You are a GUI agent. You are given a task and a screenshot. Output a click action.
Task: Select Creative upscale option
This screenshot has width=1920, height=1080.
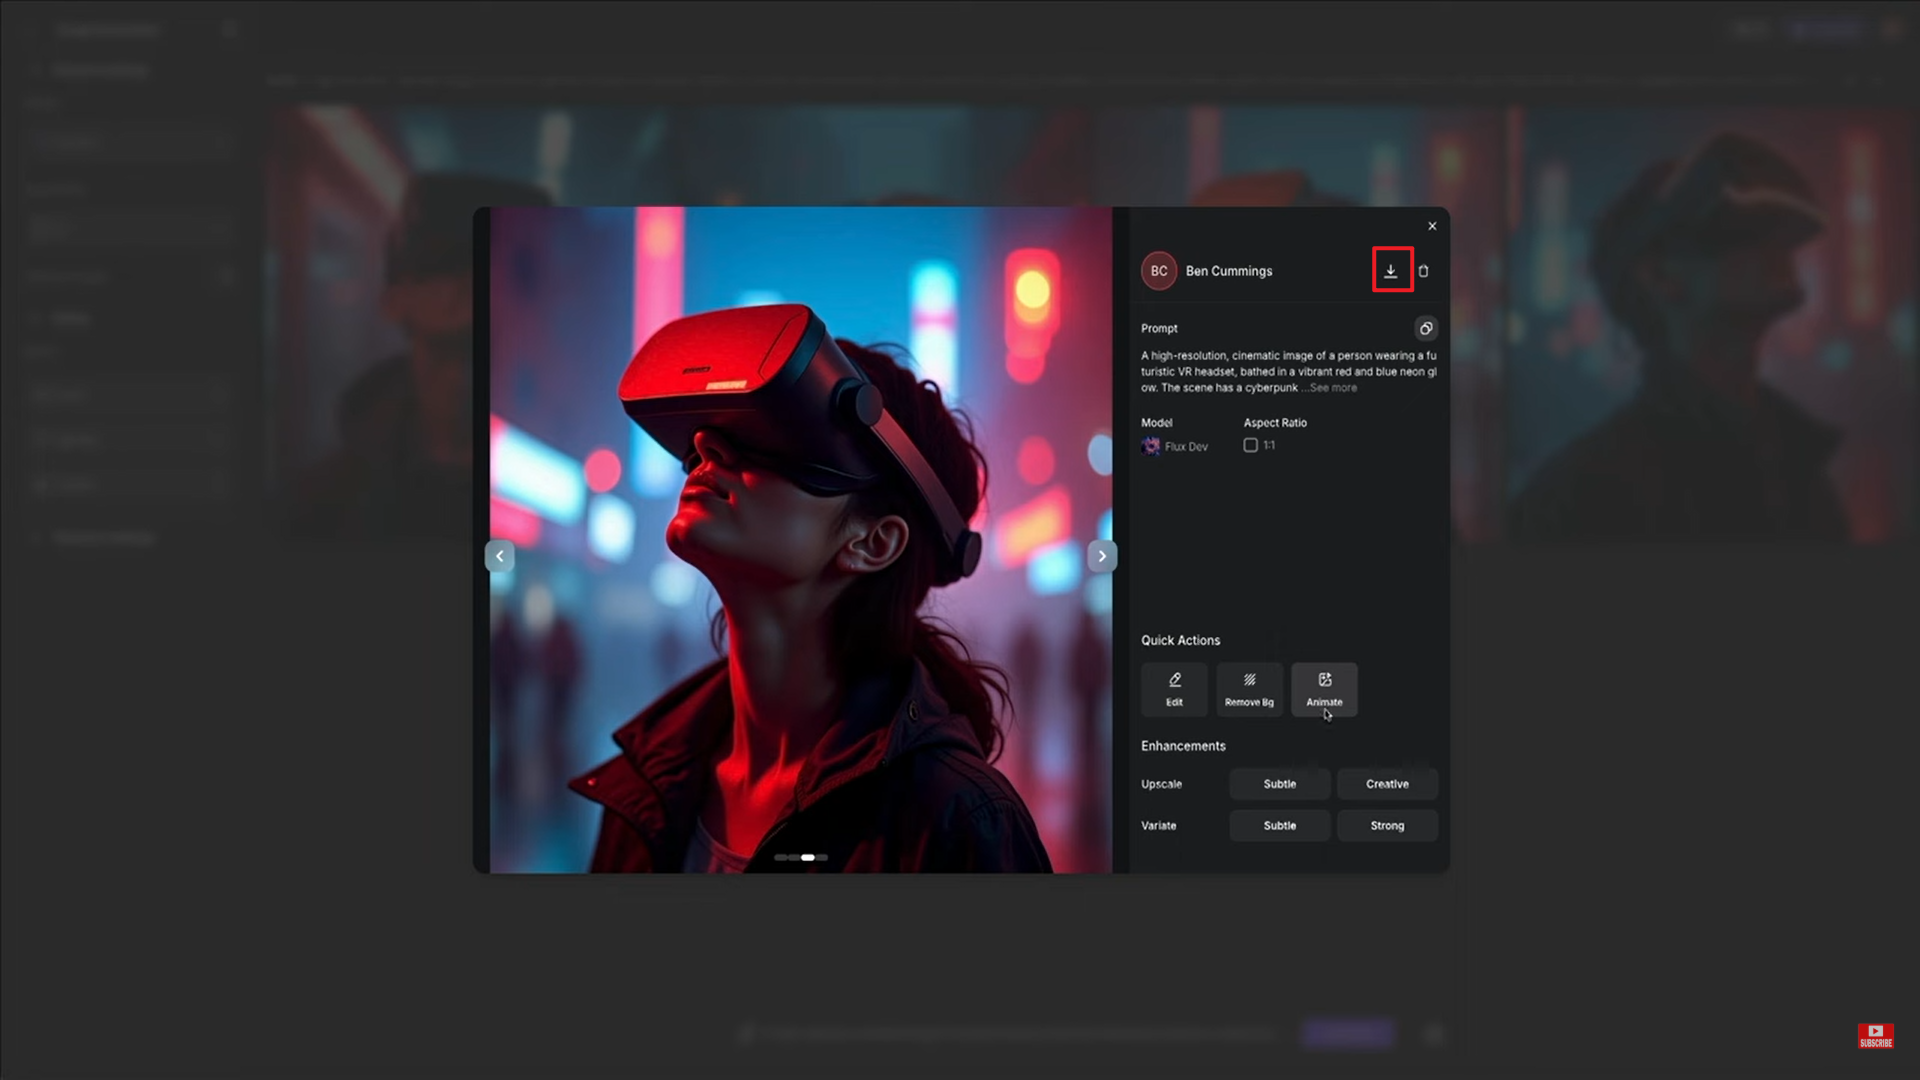[1387, 784]
